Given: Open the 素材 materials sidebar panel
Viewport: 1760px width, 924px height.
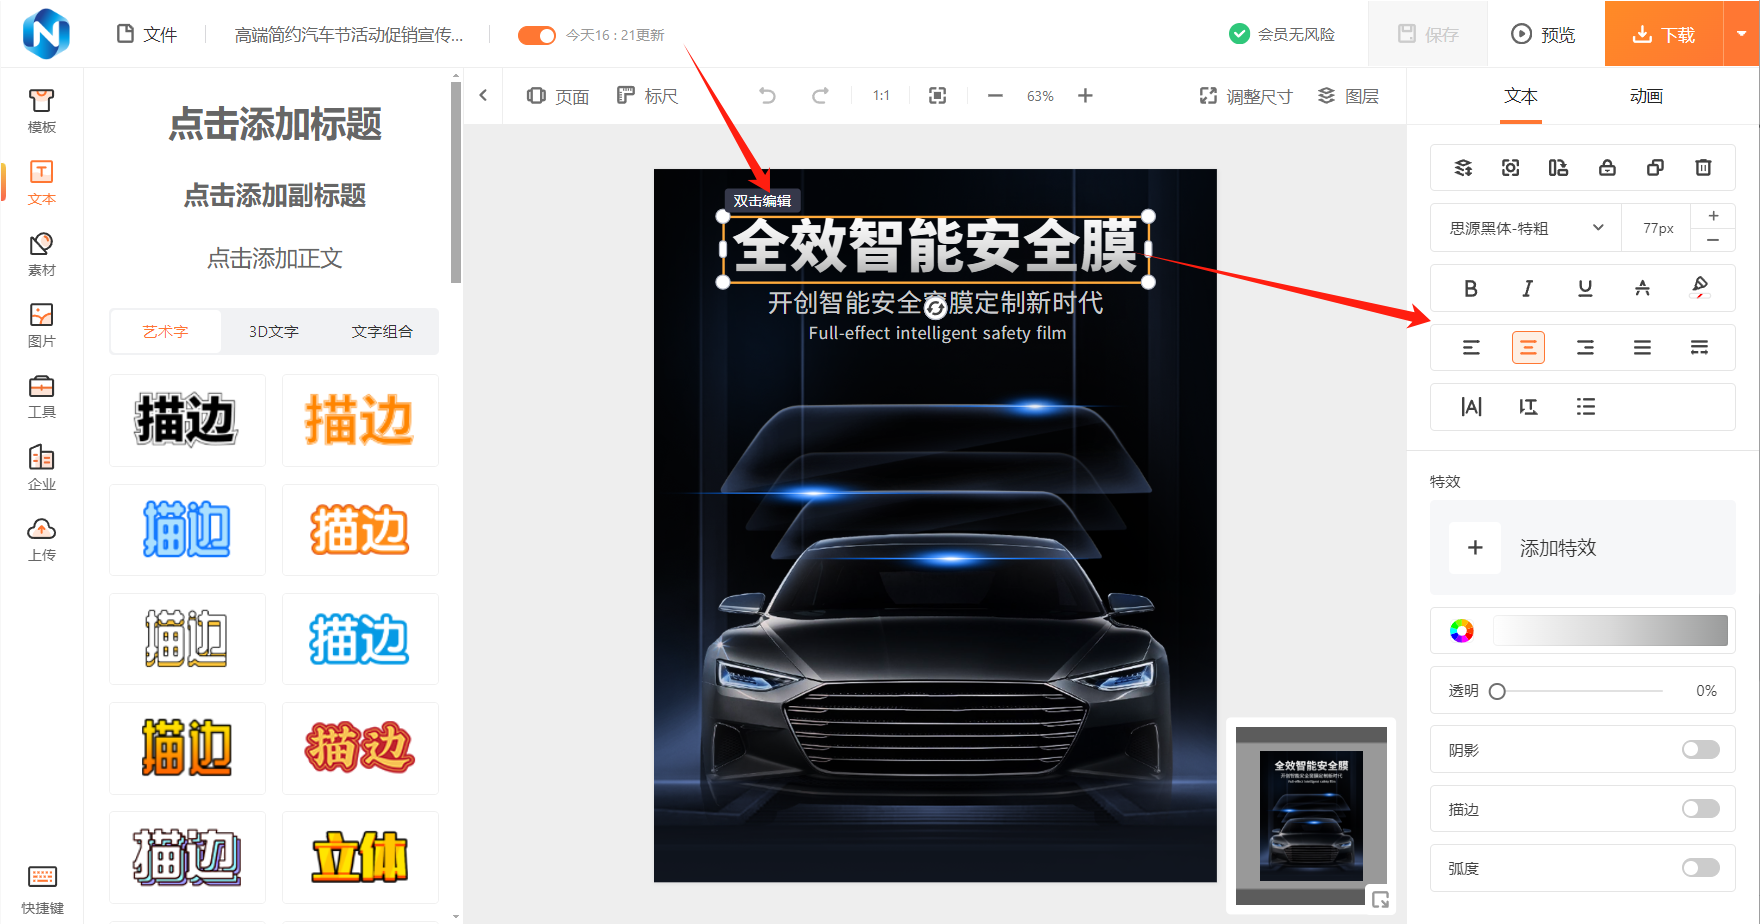Looking at the screenshot, I should tap(41, 254).
